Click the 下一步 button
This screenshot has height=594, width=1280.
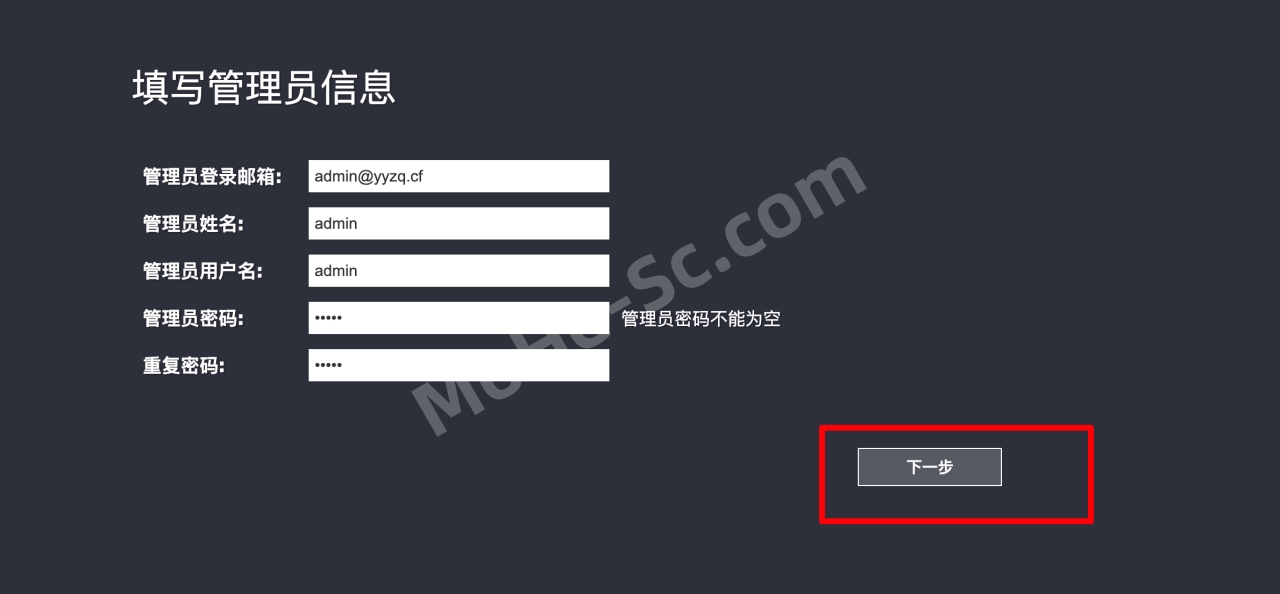pos(929,467)
